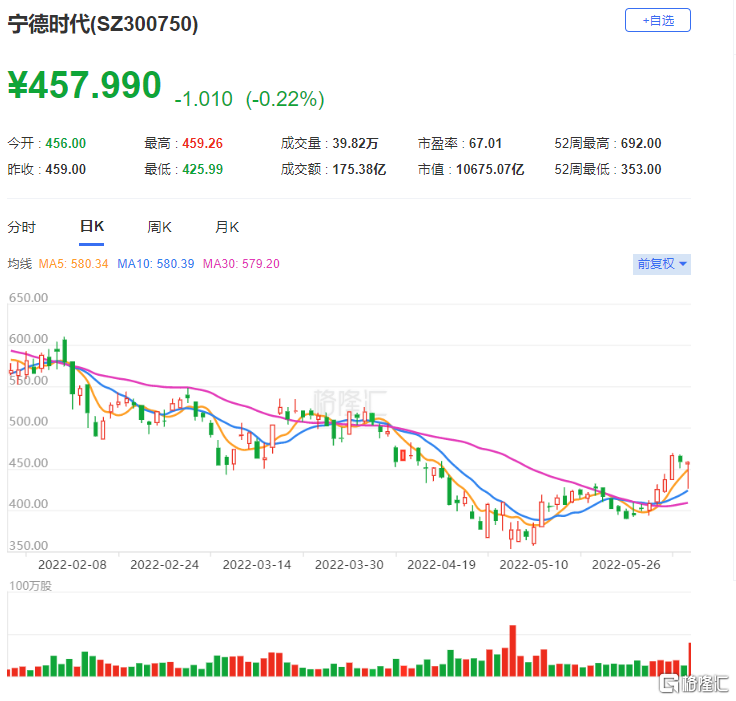Image resolution: width=736 pixels, height=701 pixels.
Task: Add stock via +自选 button
Action: pos(658,20)
